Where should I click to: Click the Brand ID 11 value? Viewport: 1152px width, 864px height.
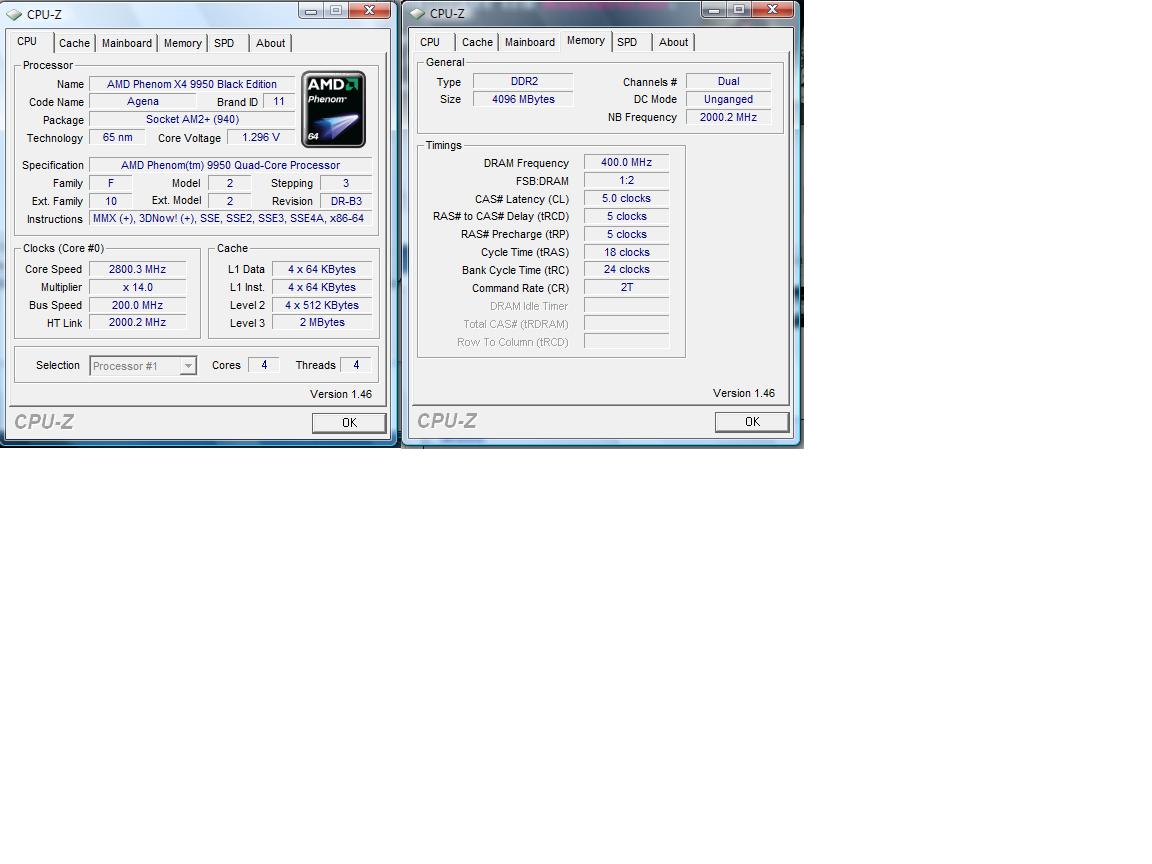(x=278, y=101)
